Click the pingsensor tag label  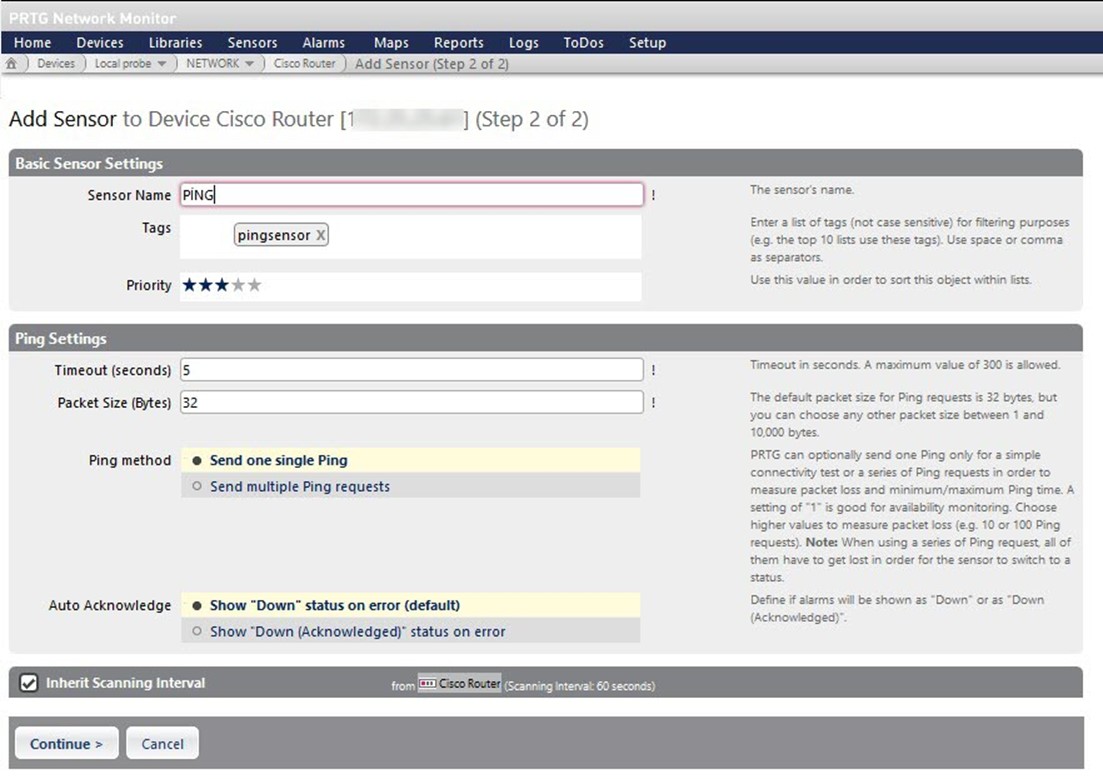click(274, 235)
